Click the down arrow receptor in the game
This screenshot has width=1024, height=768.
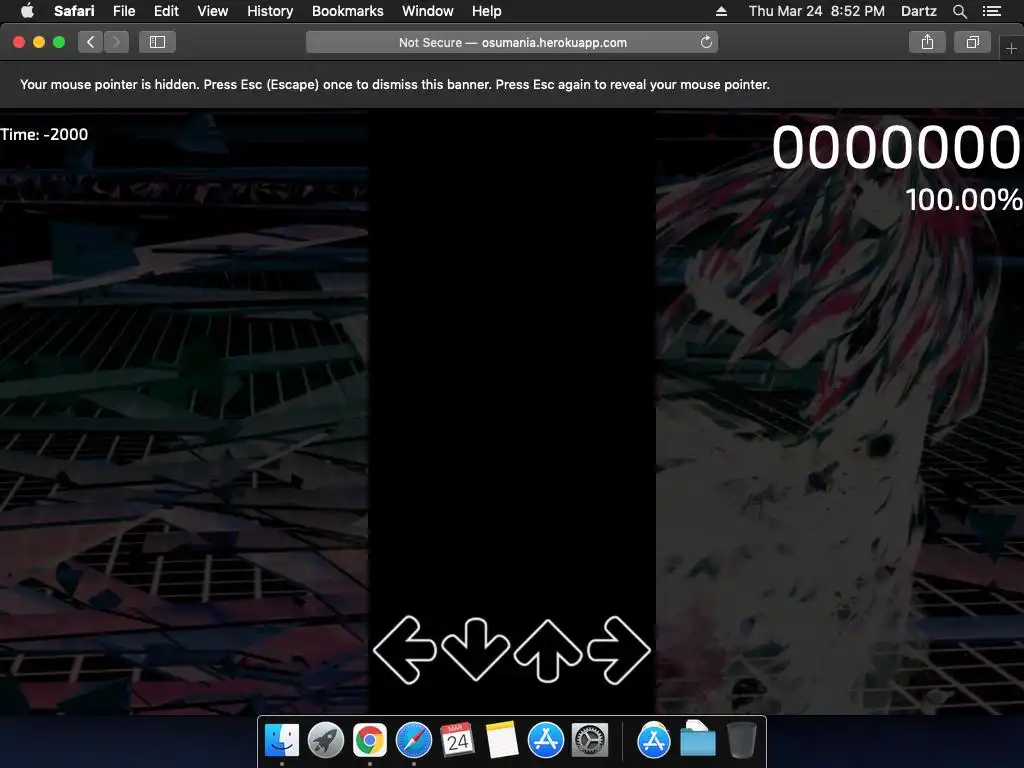click(x=475, y=649)
